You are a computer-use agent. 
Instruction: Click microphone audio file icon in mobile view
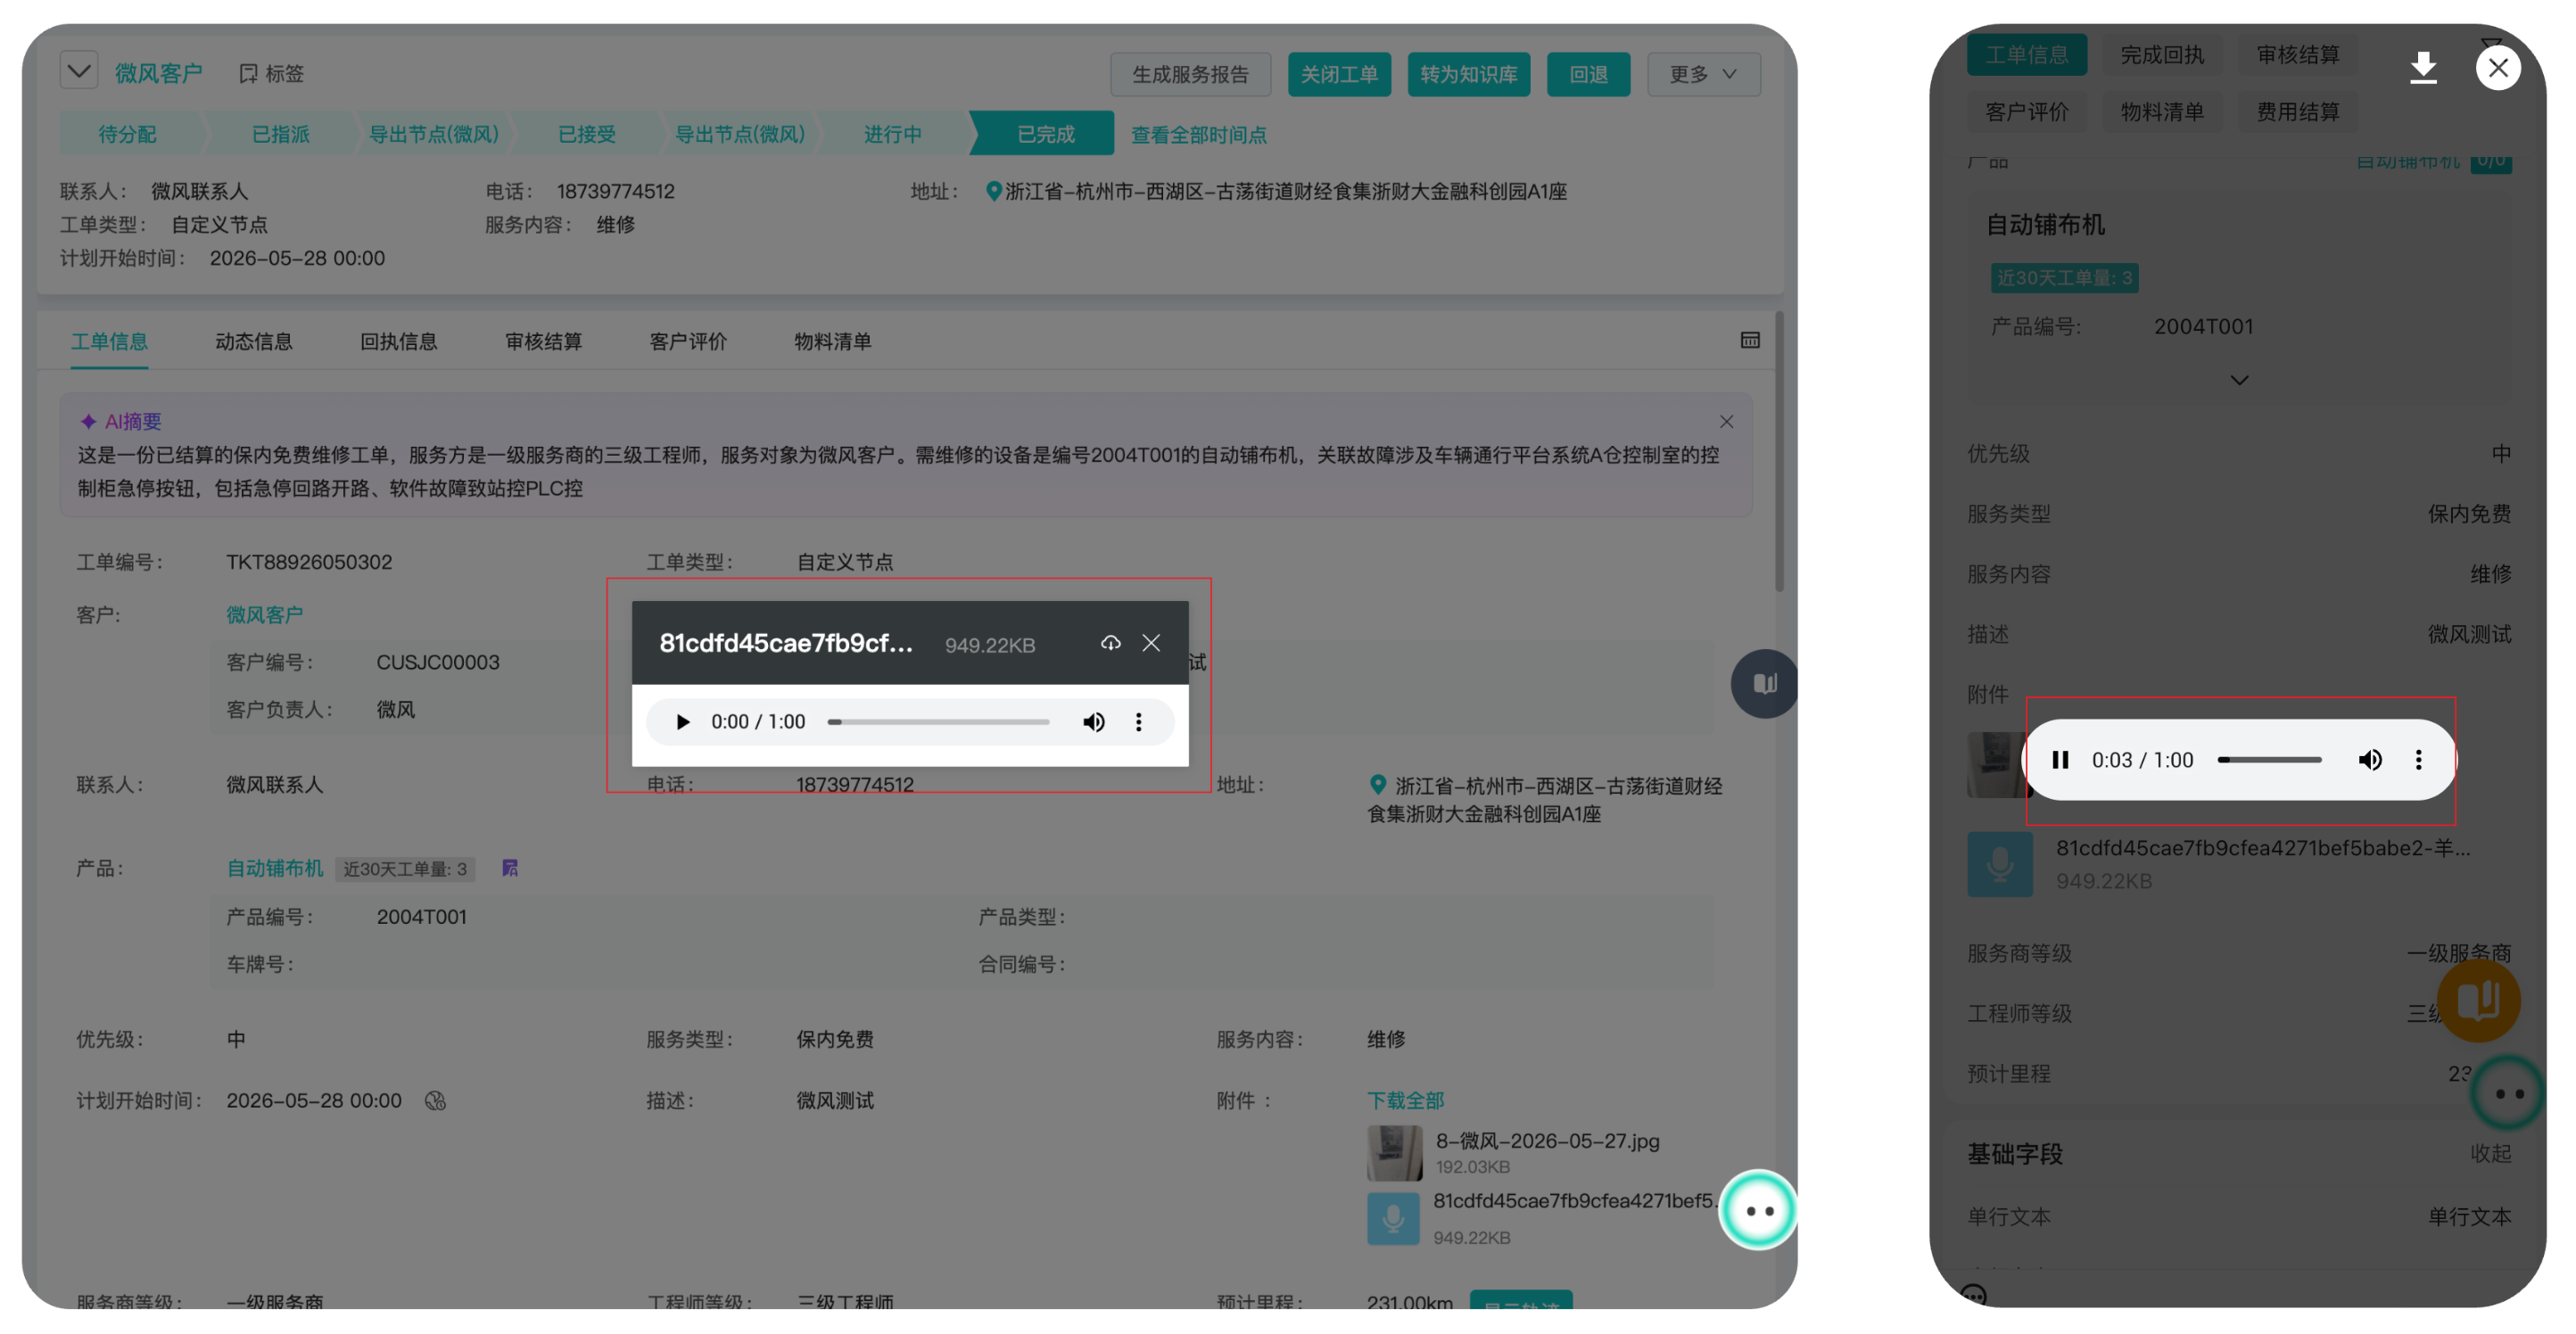[x=2000, y=864]
